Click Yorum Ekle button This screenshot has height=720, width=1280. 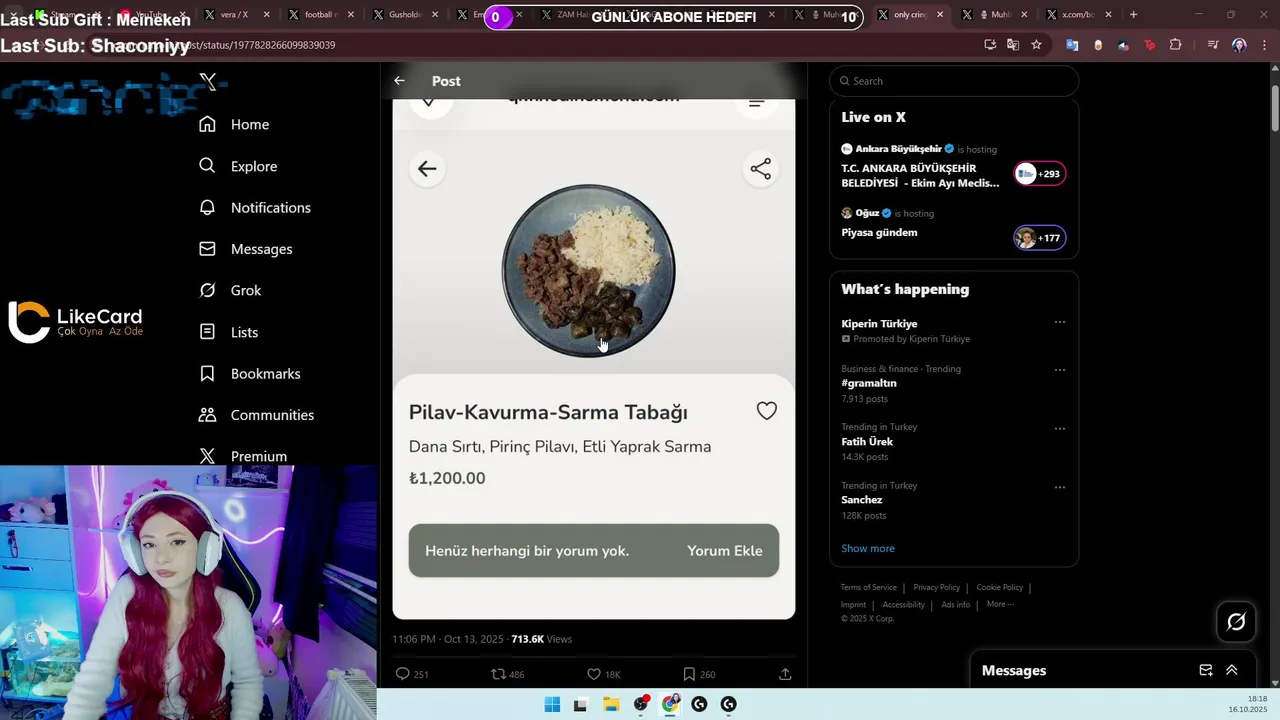click(x=725, y=551)
